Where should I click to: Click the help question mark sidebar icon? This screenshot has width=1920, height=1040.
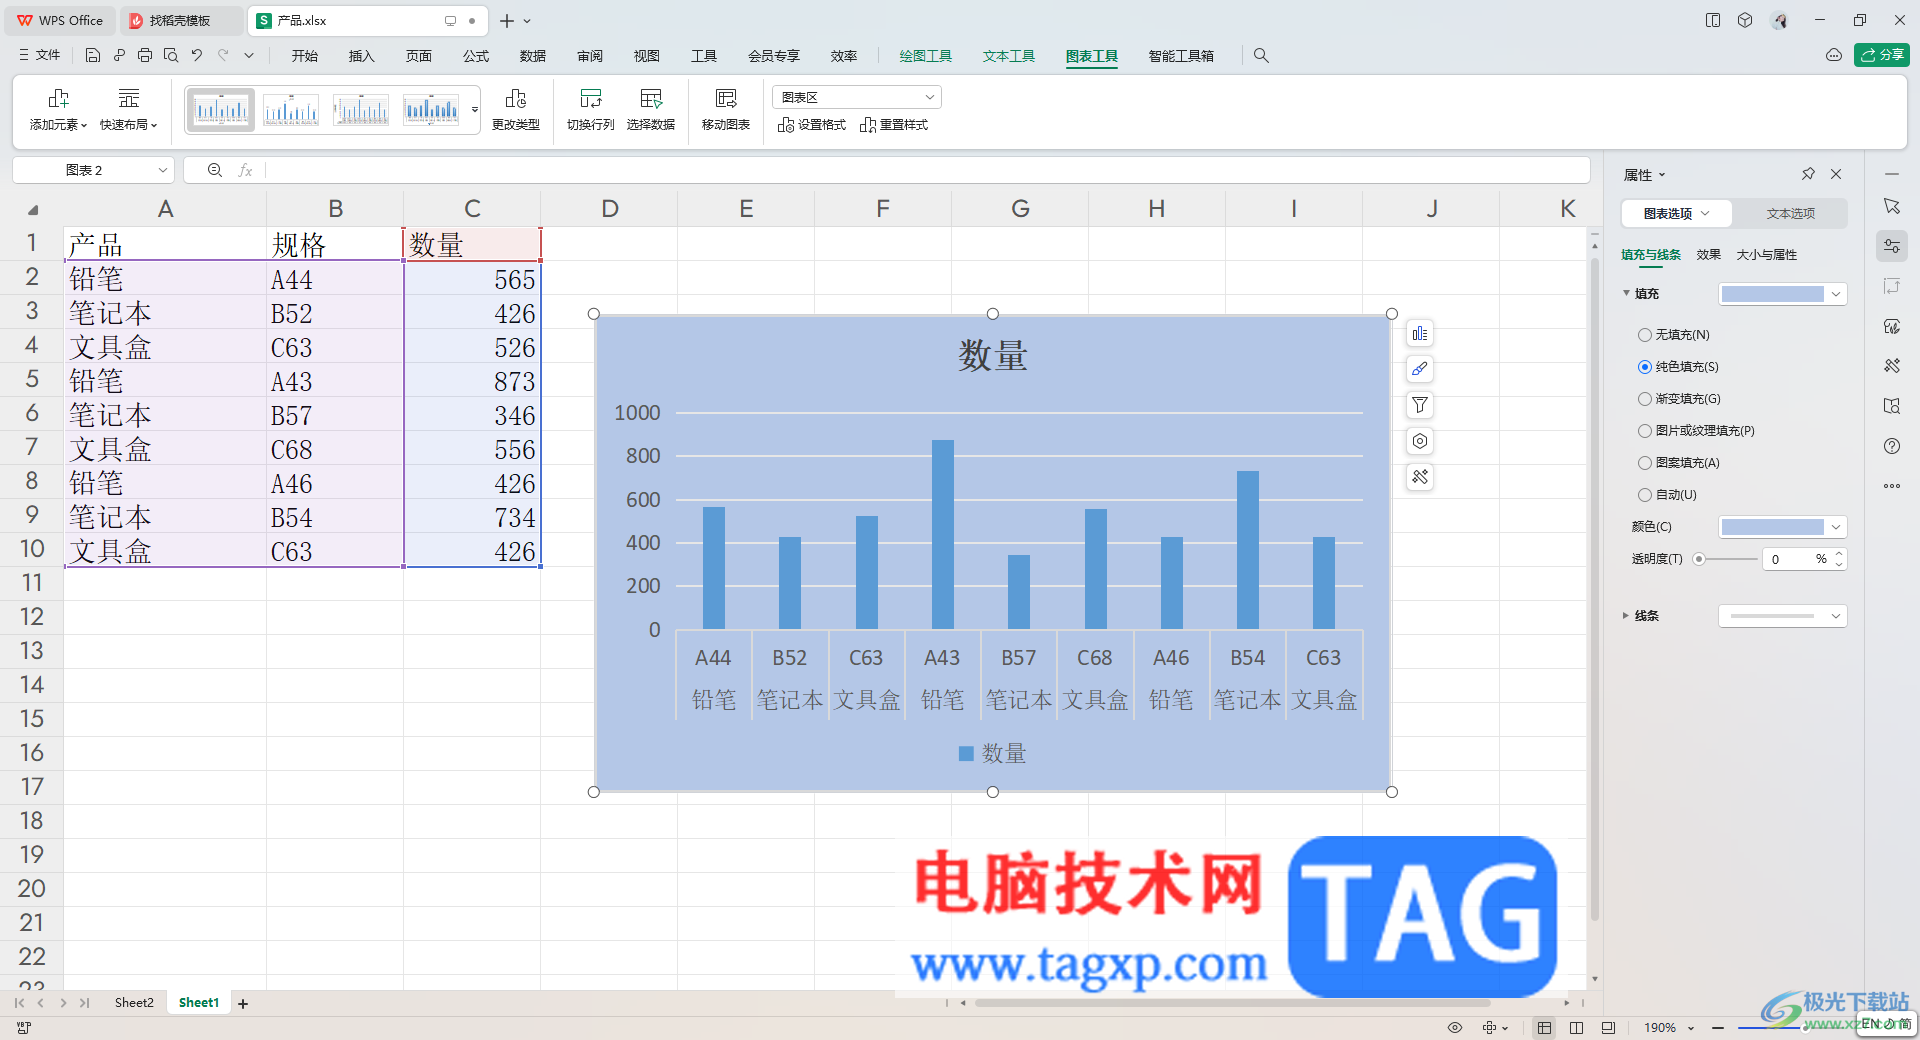coord(1891,446)
